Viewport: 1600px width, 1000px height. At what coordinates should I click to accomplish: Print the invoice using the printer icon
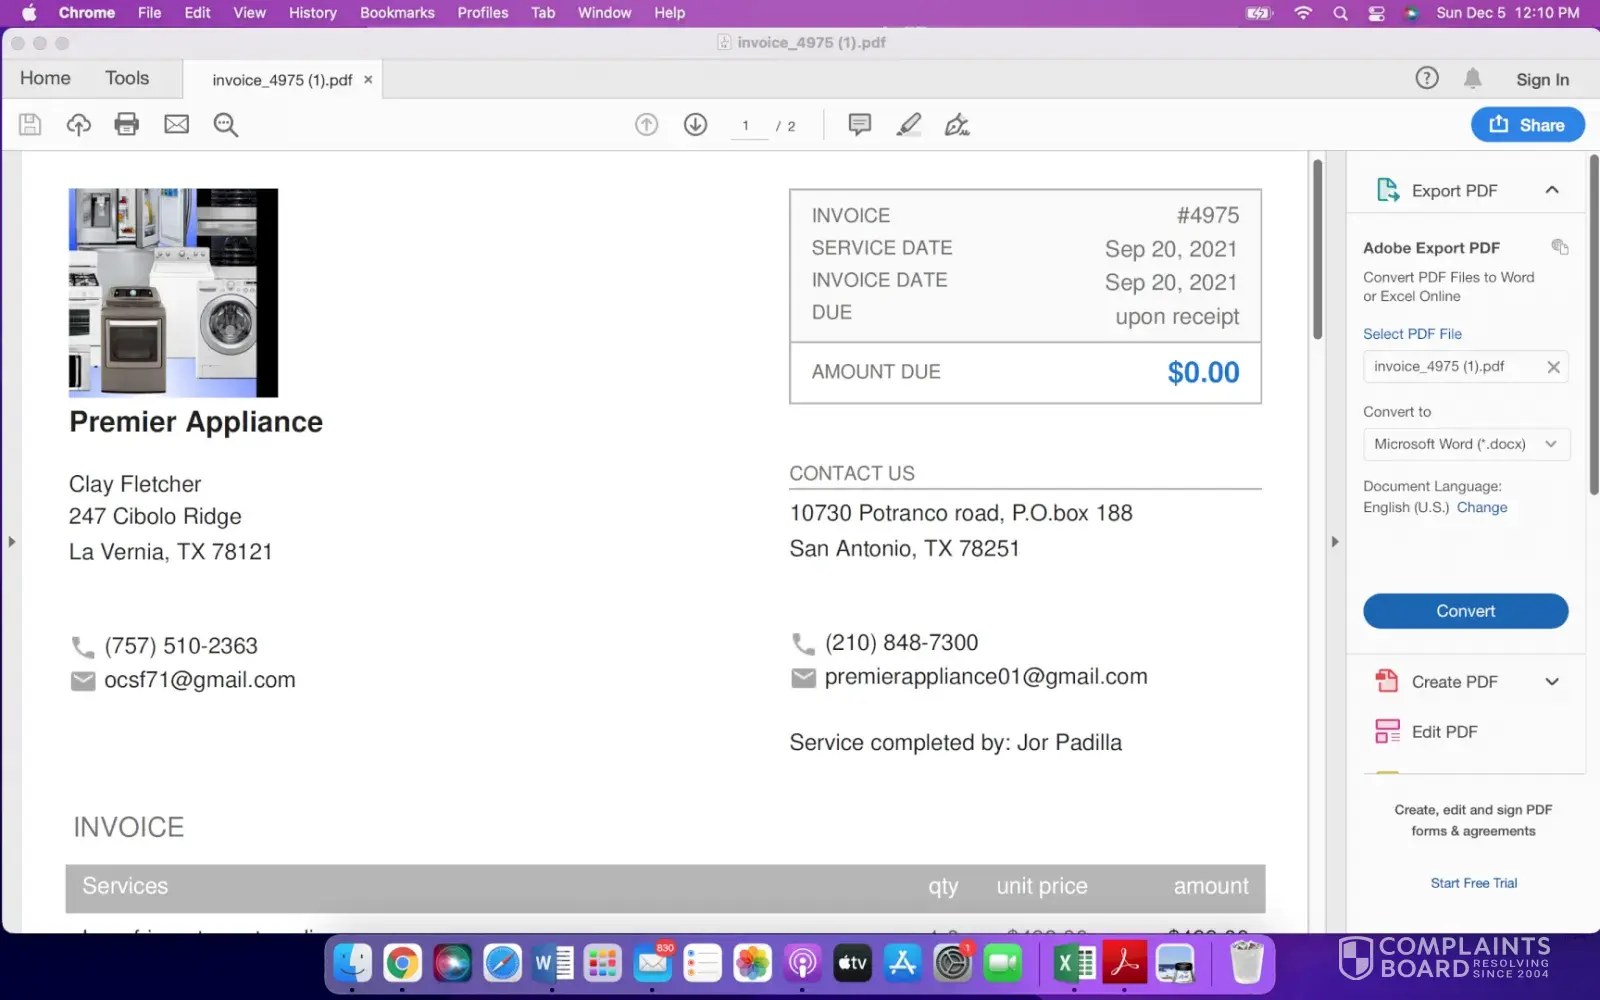tap(127, 125)
